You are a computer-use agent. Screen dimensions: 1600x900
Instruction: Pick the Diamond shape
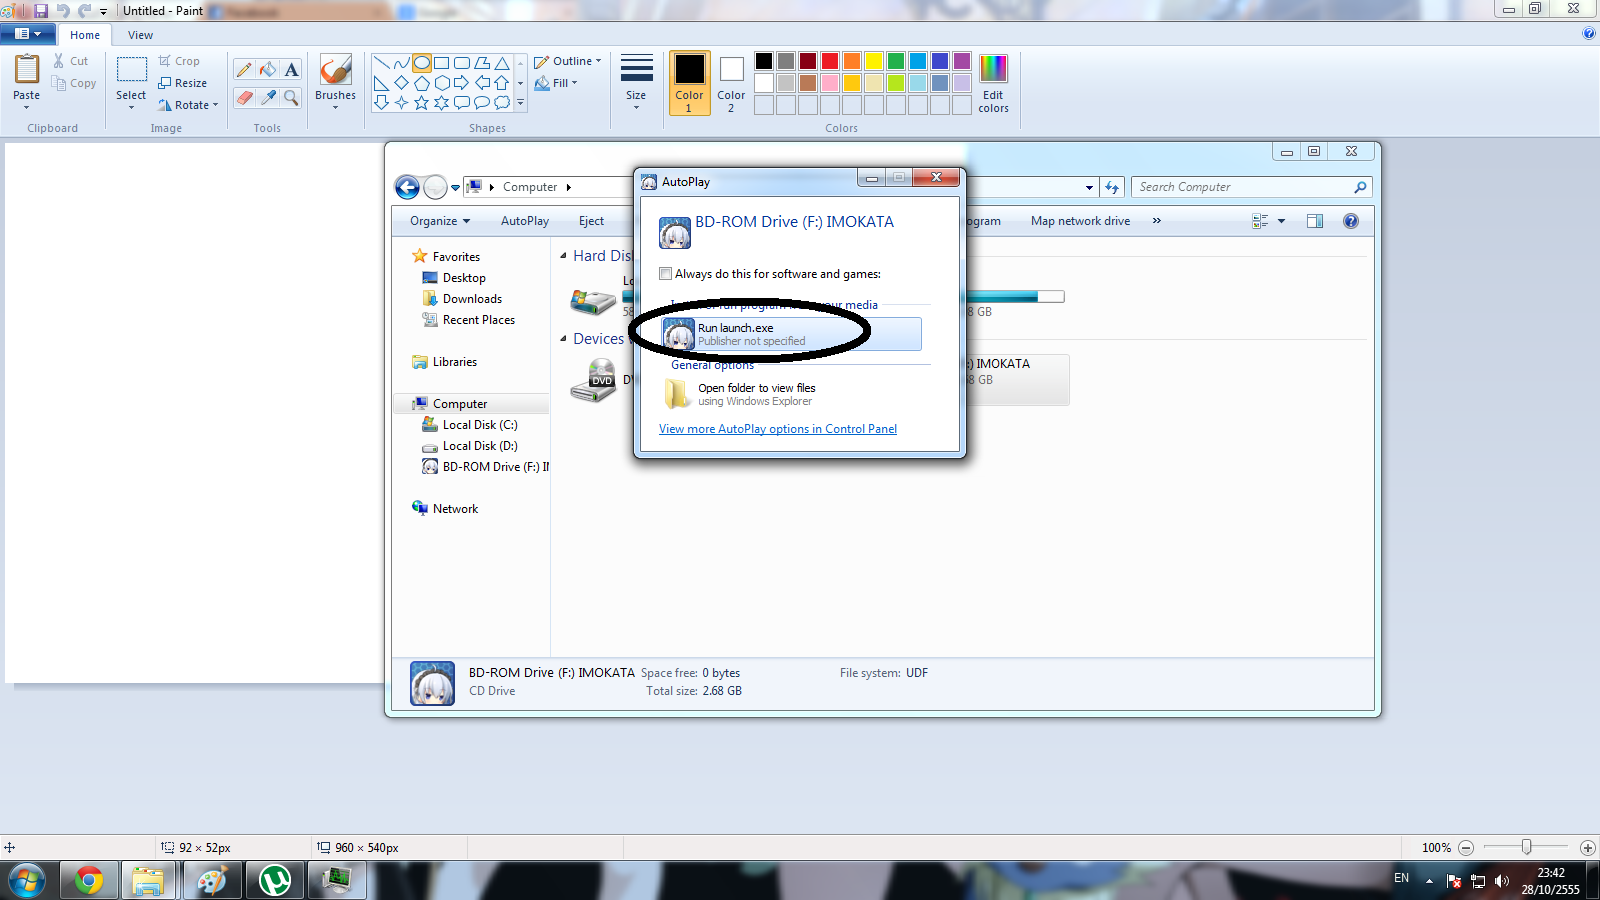(402, 83)
